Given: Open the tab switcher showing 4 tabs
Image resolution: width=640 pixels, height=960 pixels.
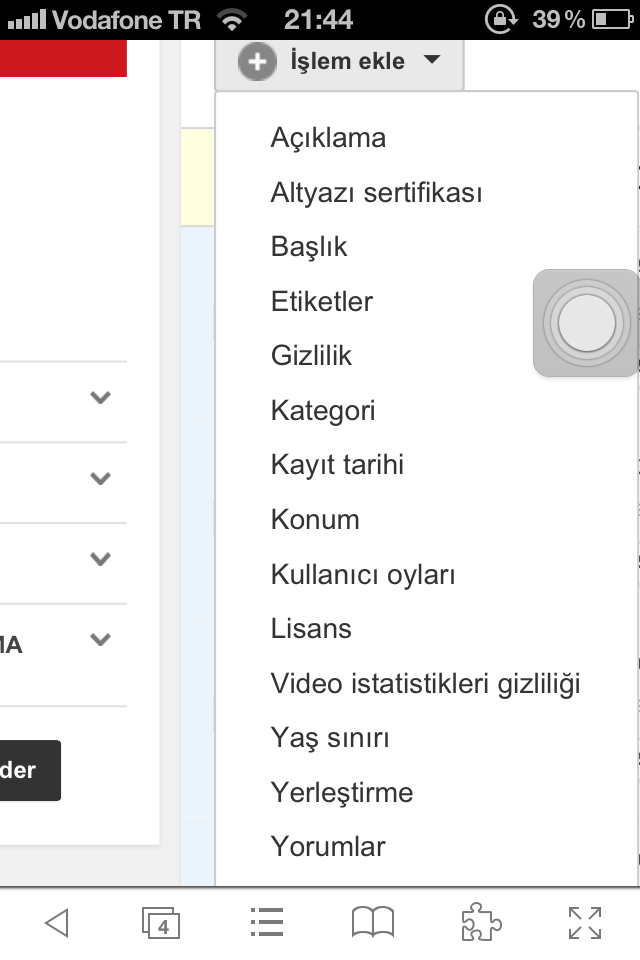Looking at the screenshot, I should (161, 923).
